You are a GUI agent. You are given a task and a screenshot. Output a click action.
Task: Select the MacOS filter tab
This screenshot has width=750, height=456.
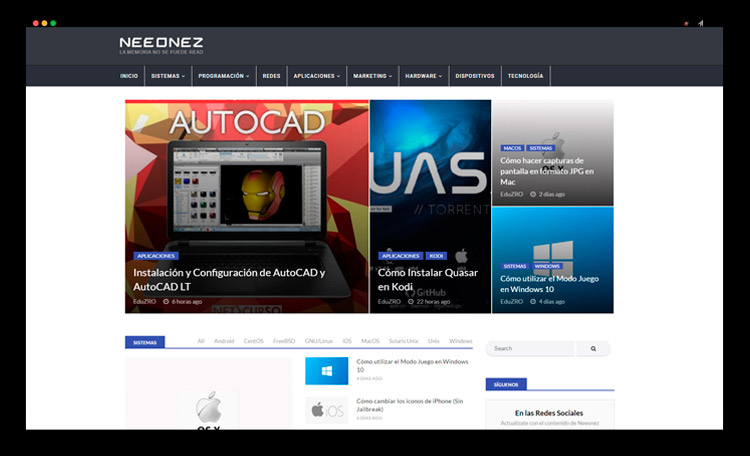pyautogui.click(x=370, y=341)
